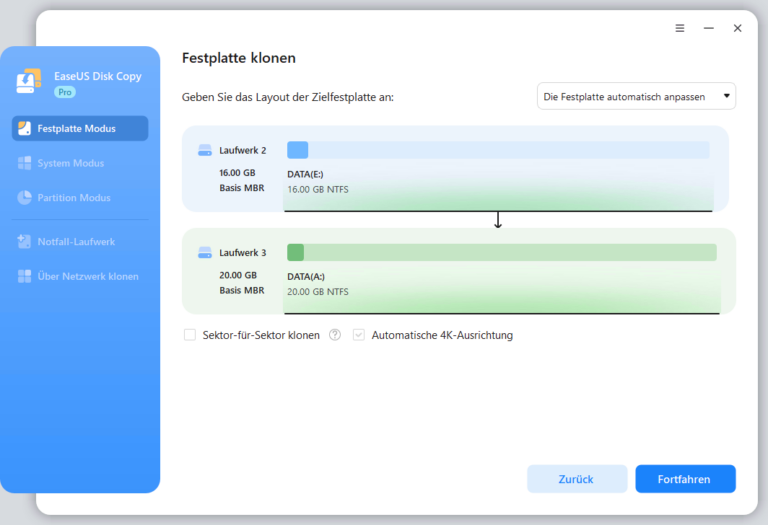Click the green DATA(A:) partition block

coord(295,252)
